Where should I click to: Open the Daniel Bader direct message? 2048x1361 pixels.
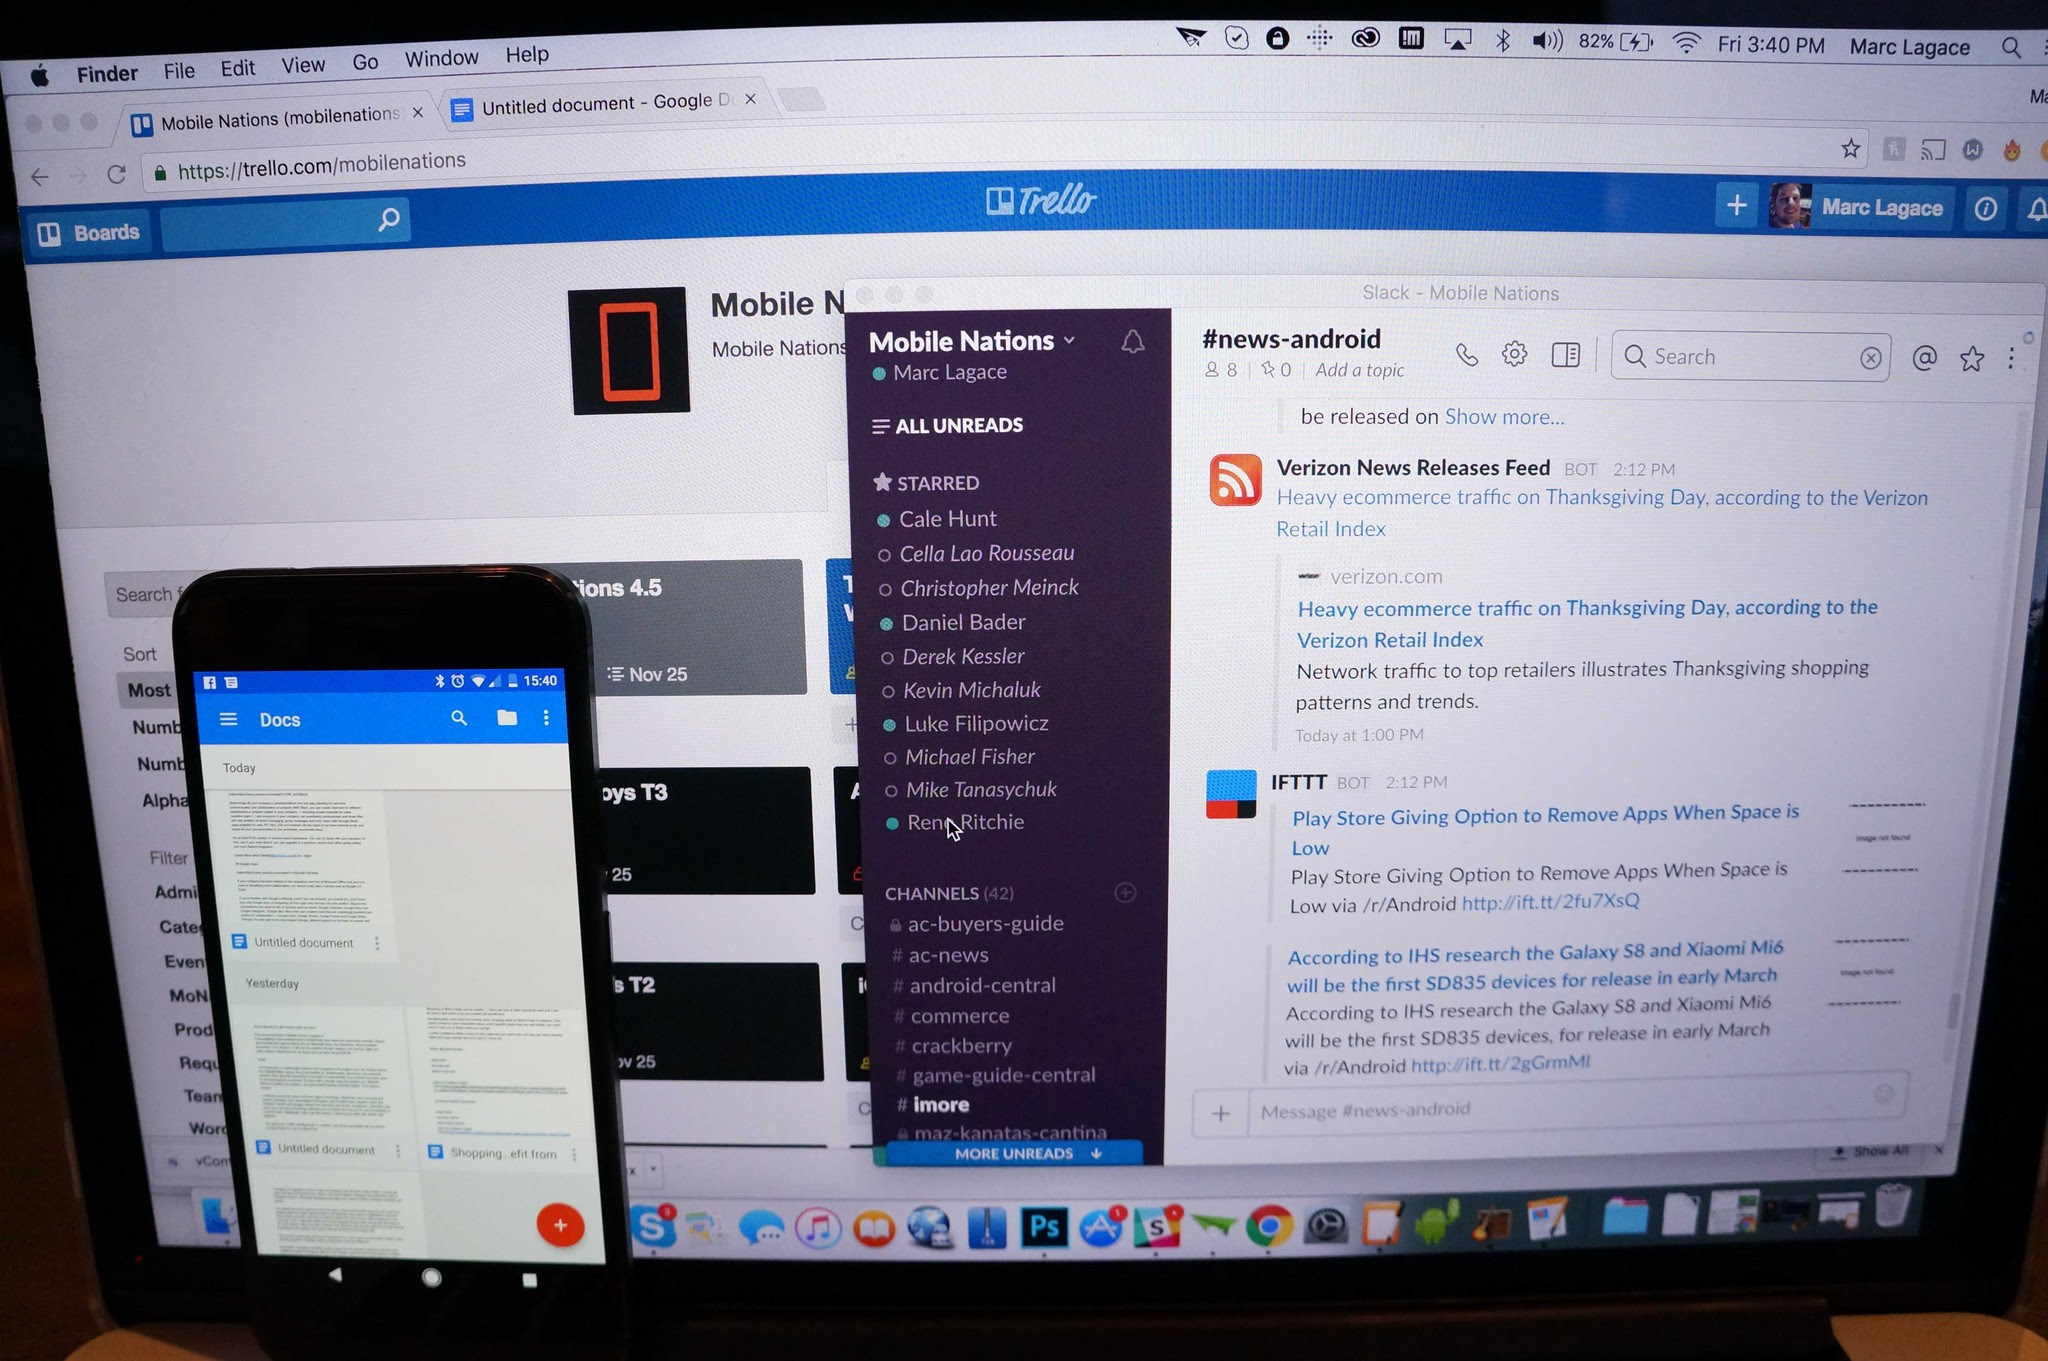tap(963, 622)
